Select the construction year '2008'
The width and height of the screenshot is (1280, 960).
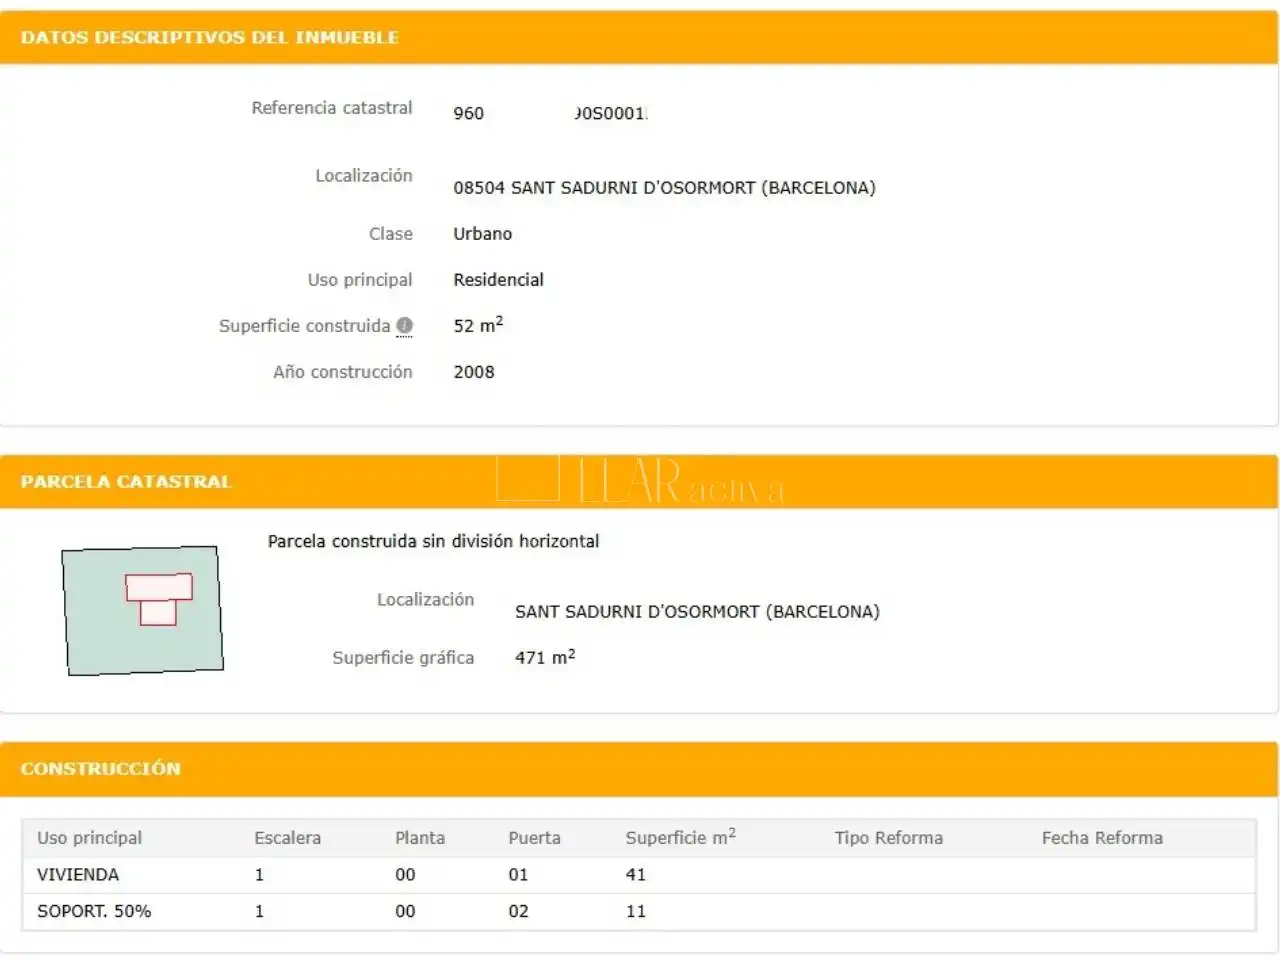(x=474, y=372)
